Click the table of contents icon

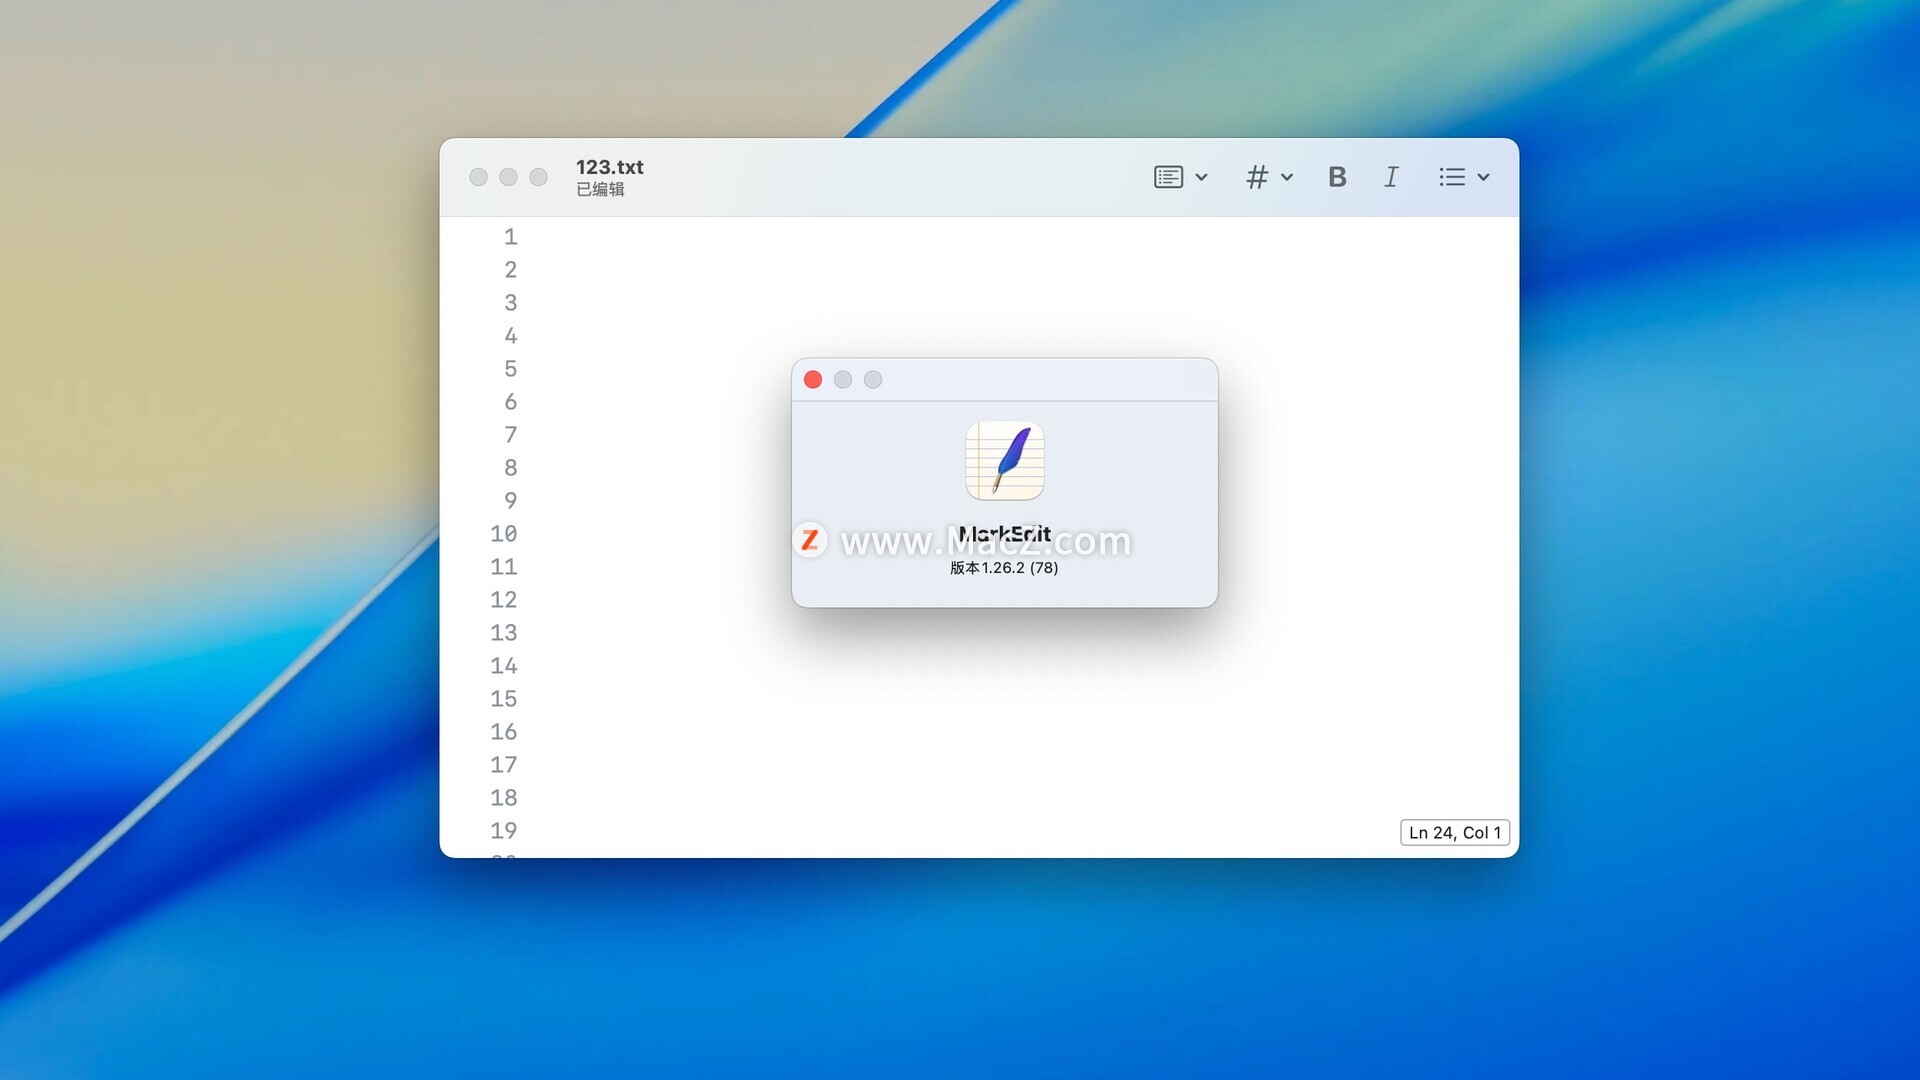(x=1168, y=177)
